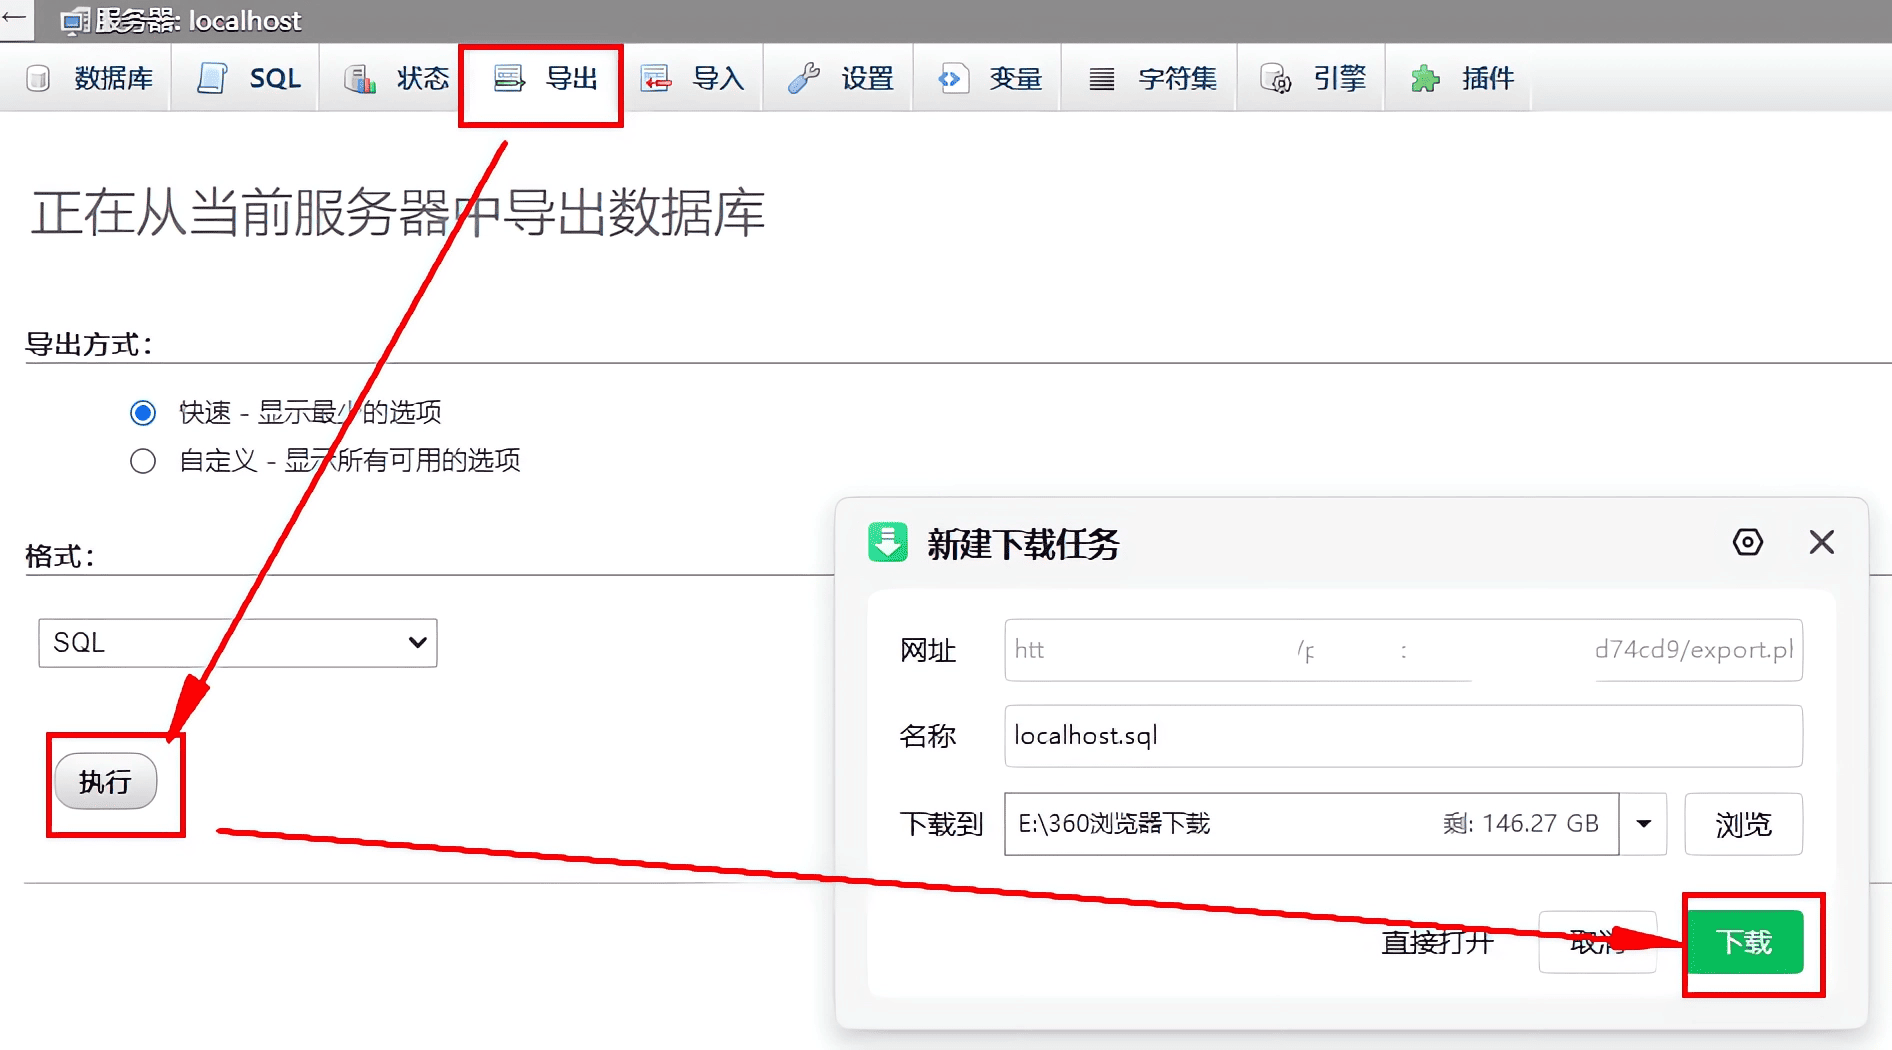
Task: Open the 字符集 charset tab
Action: pyautogui.click(x=1154, y=78)
